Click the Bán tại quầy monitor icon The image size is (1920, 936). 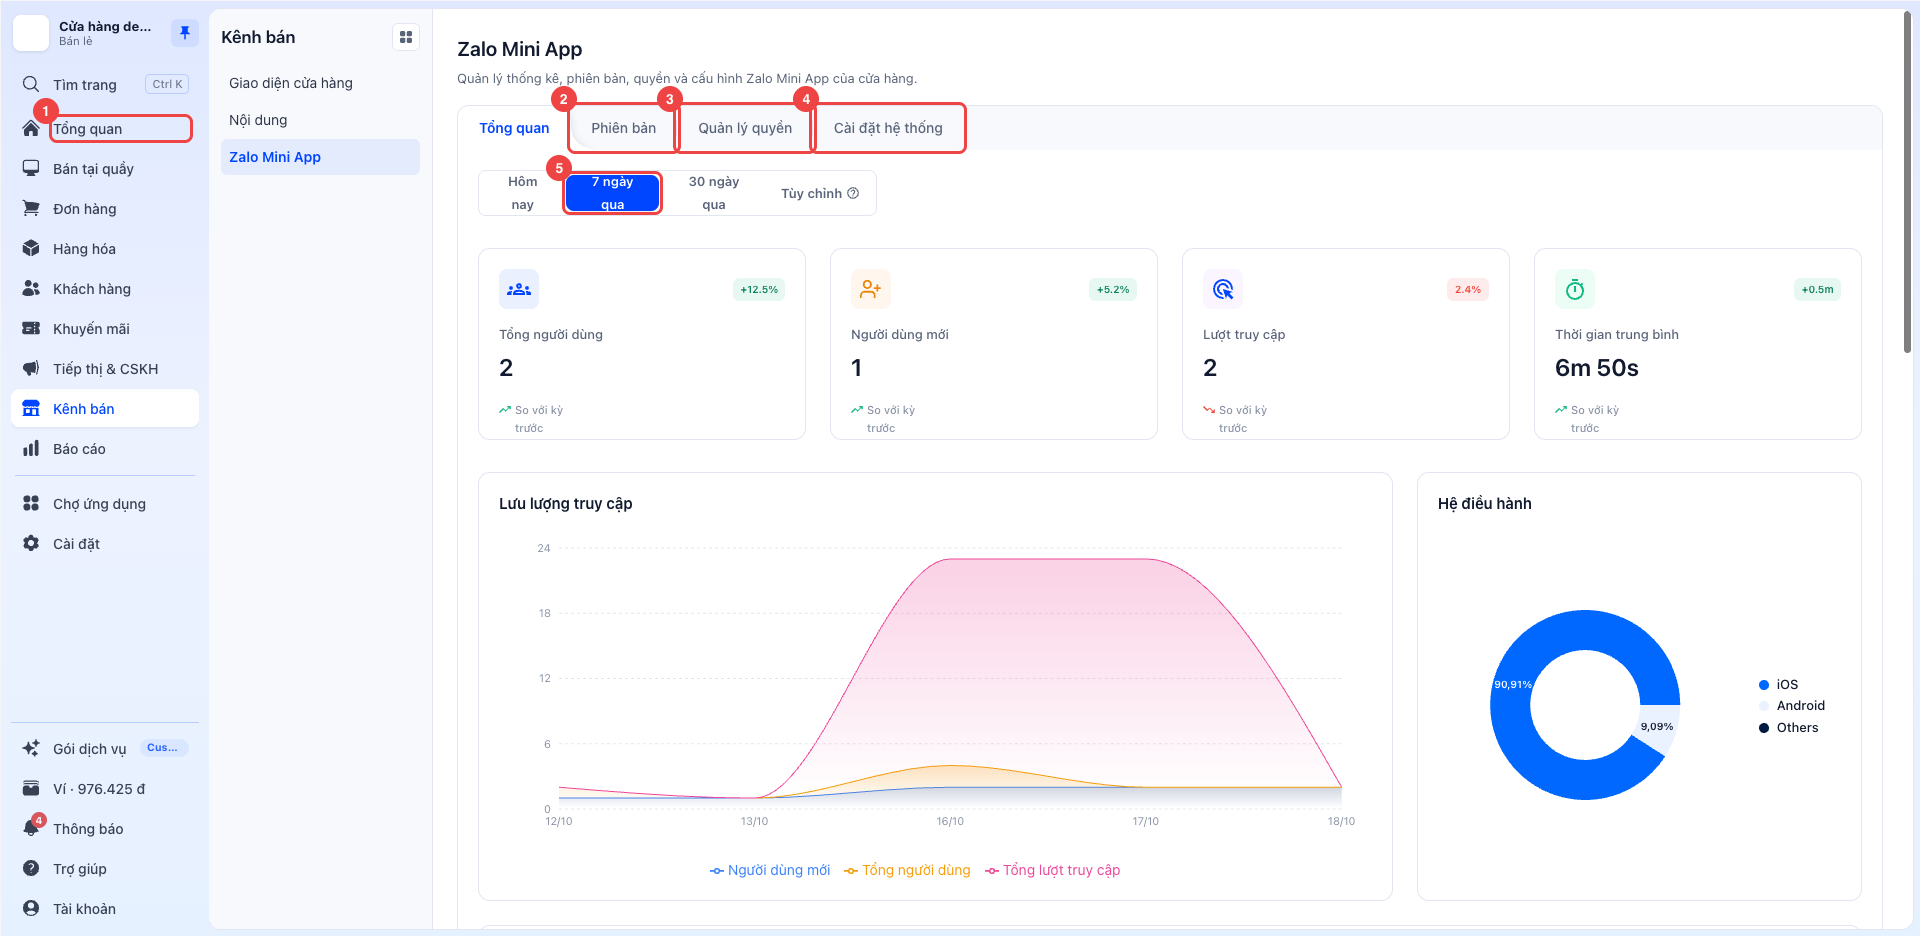click(x=31, y=168)
